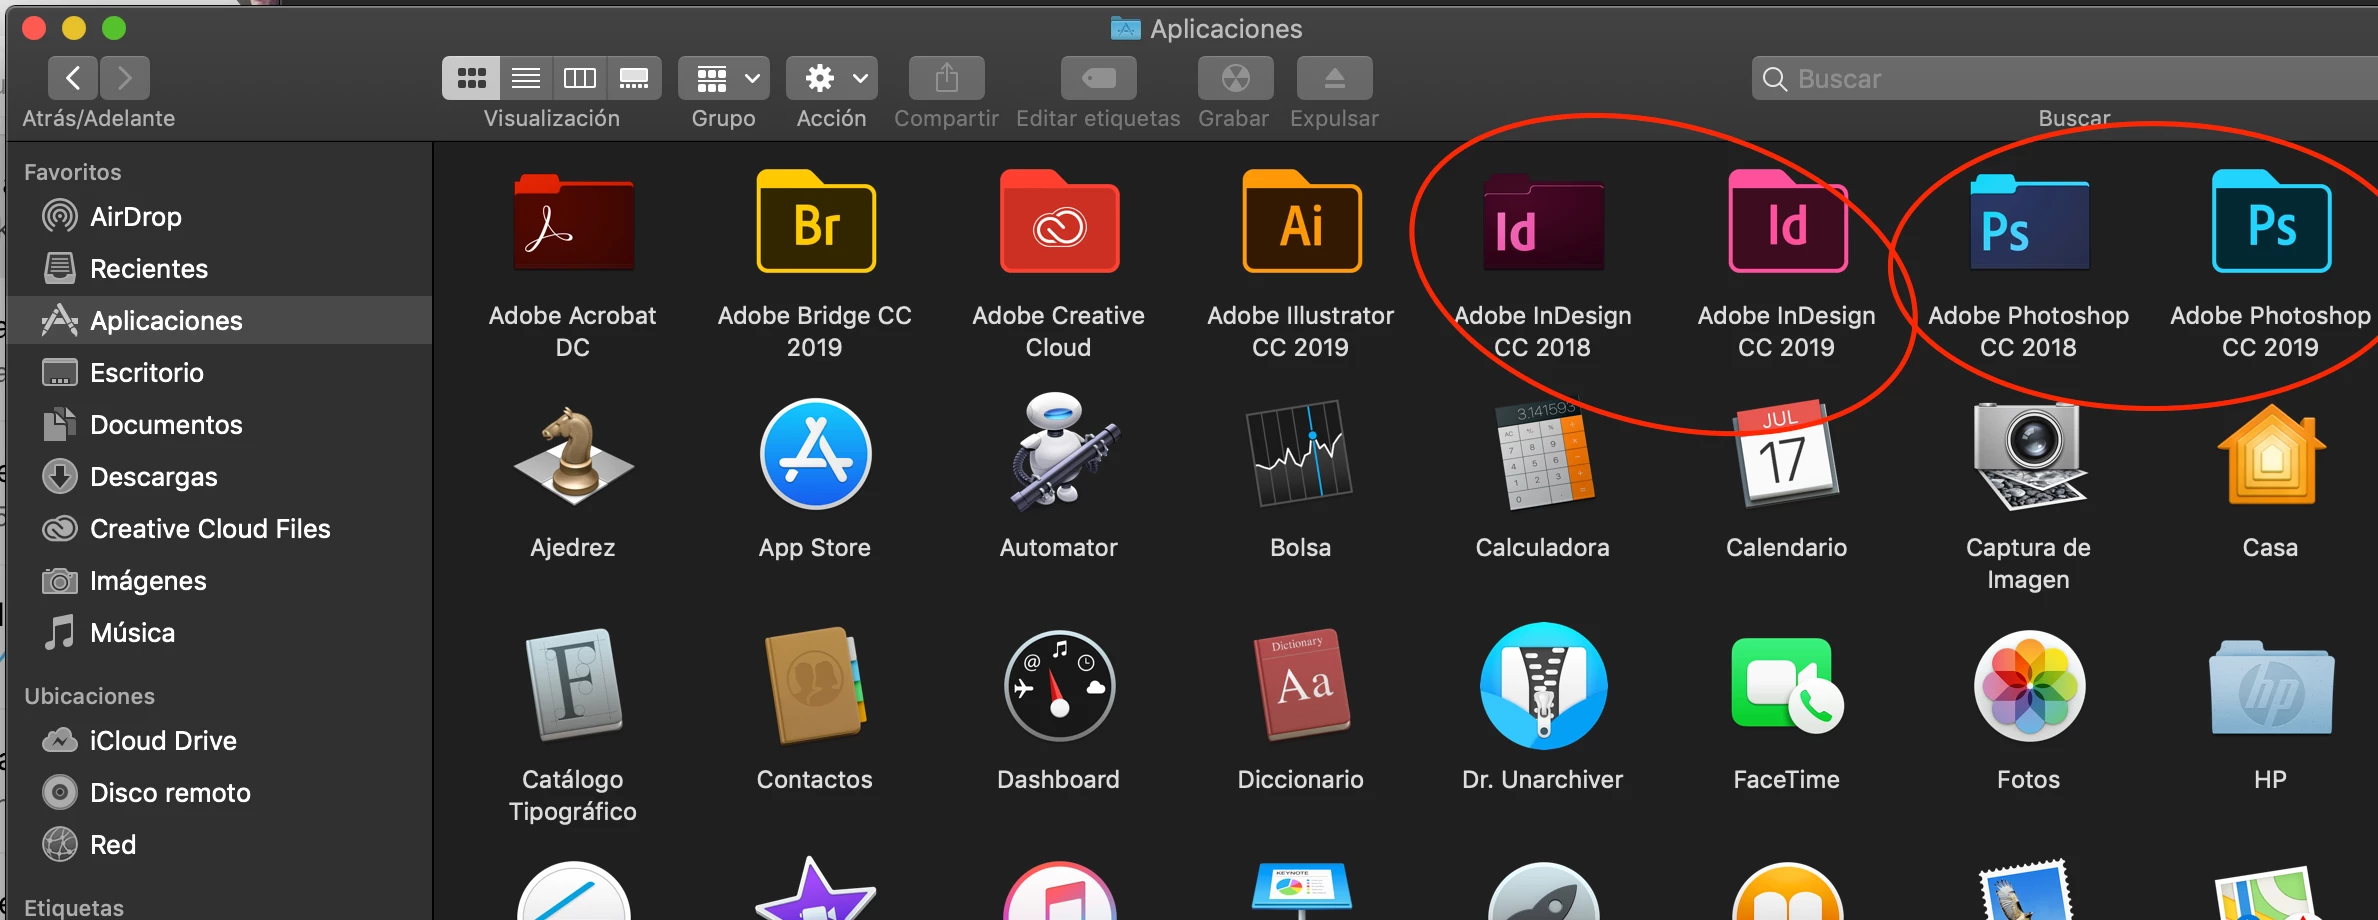
Task: Click the Launchpad rocket app icon
Action: point(1543,892)
